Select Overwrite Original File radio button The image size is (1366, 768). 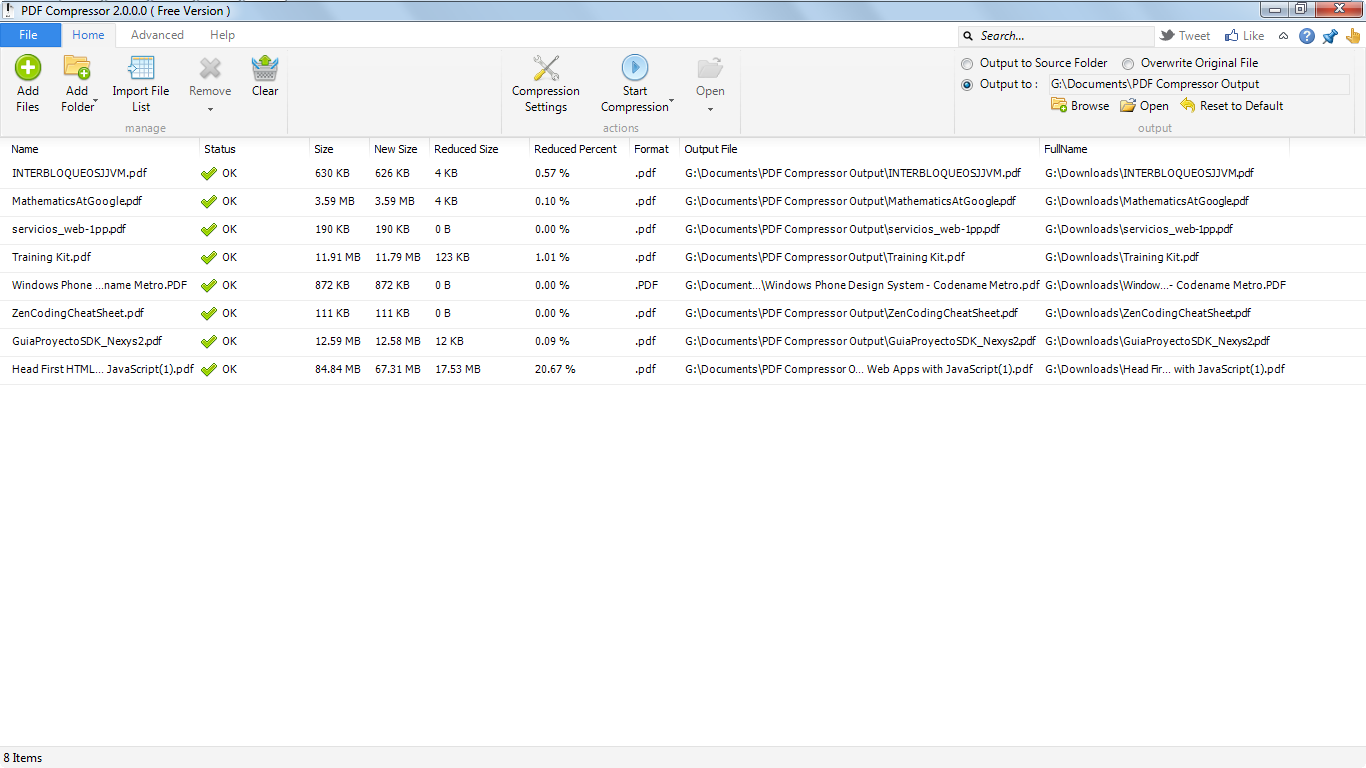(1128, 63)
